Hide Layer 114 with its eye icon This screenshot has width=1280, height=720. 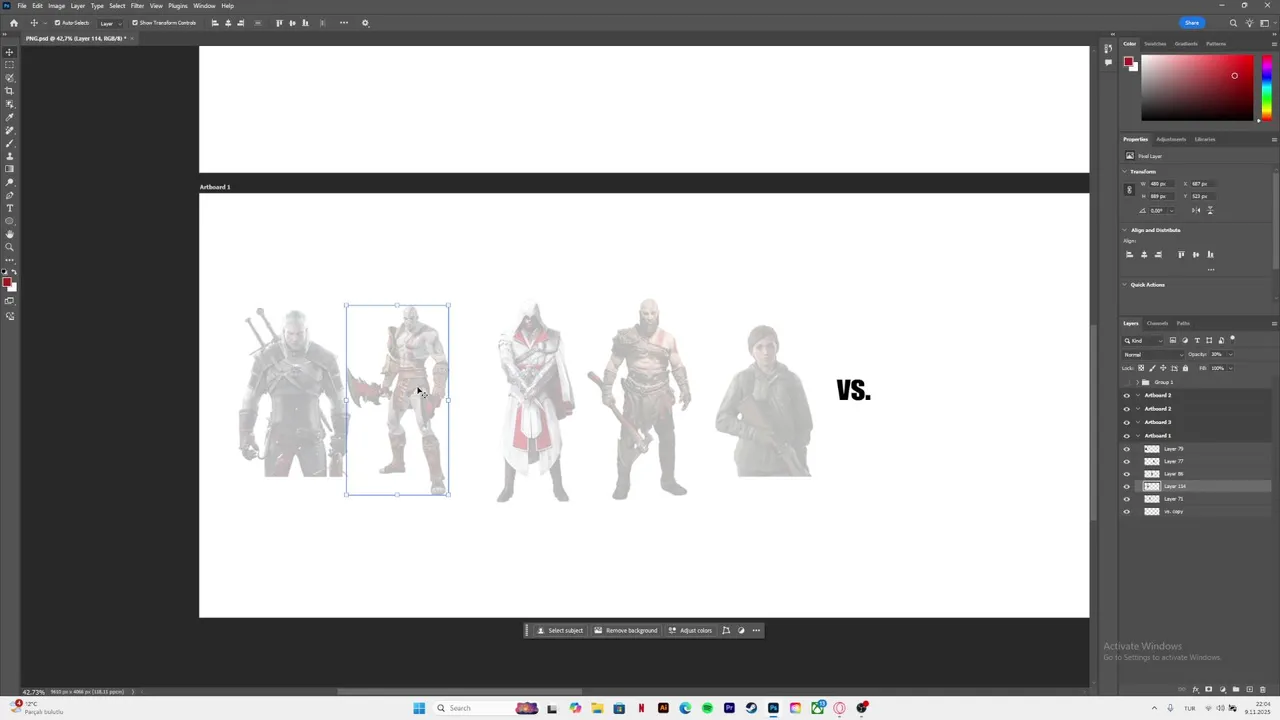point(1127,486)
